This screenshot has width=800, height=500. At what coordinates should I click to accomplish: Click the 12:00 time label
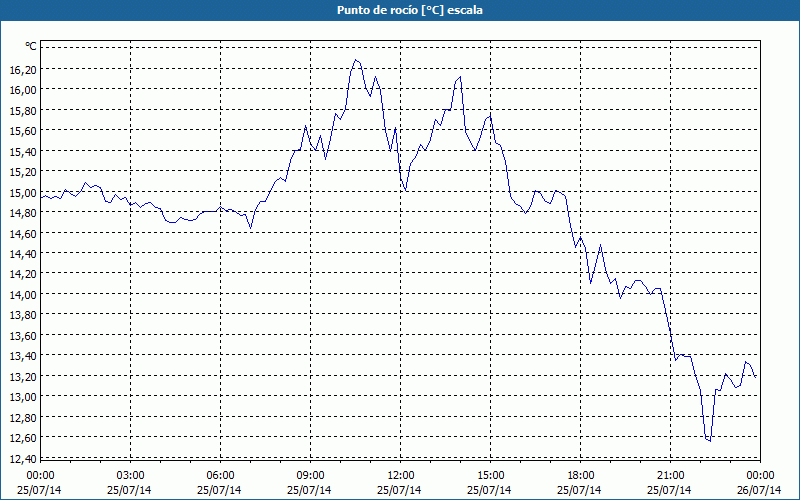click(401, 476)
